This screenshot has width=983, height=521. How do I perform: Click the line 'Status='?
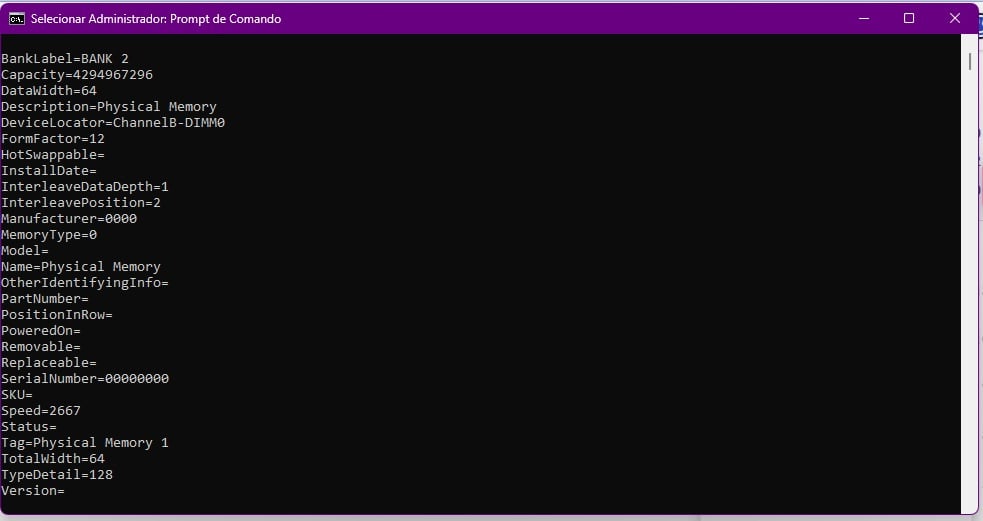tap(29, 426)
